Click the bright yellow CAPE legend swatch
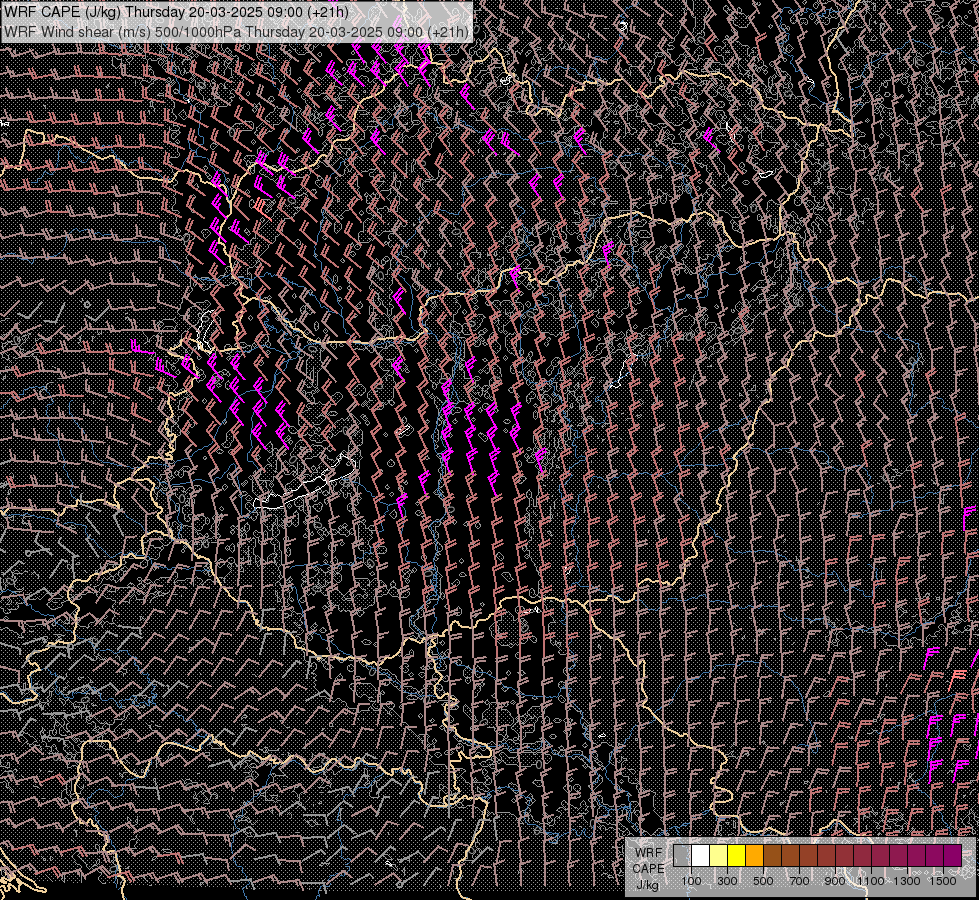The image size is (979, 900). point(737,855)
